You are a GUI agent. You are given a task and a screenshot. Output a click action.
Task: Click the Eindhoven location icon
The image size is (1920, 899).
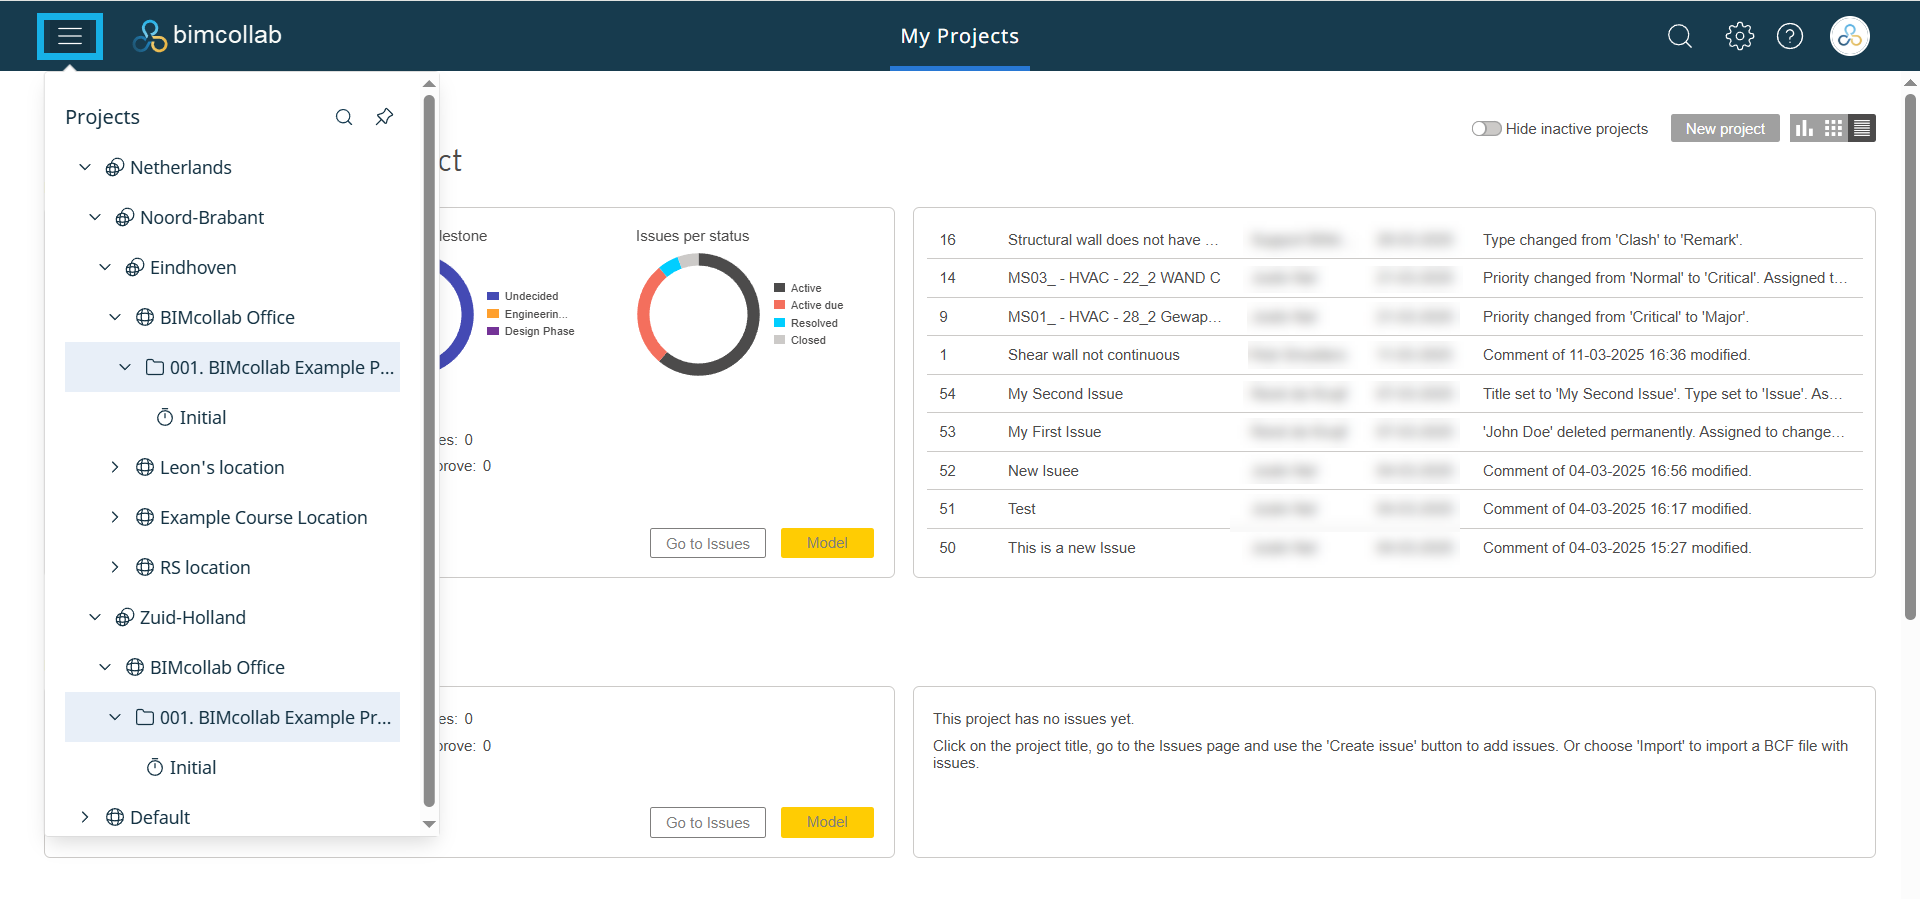[x=135, y=268]
